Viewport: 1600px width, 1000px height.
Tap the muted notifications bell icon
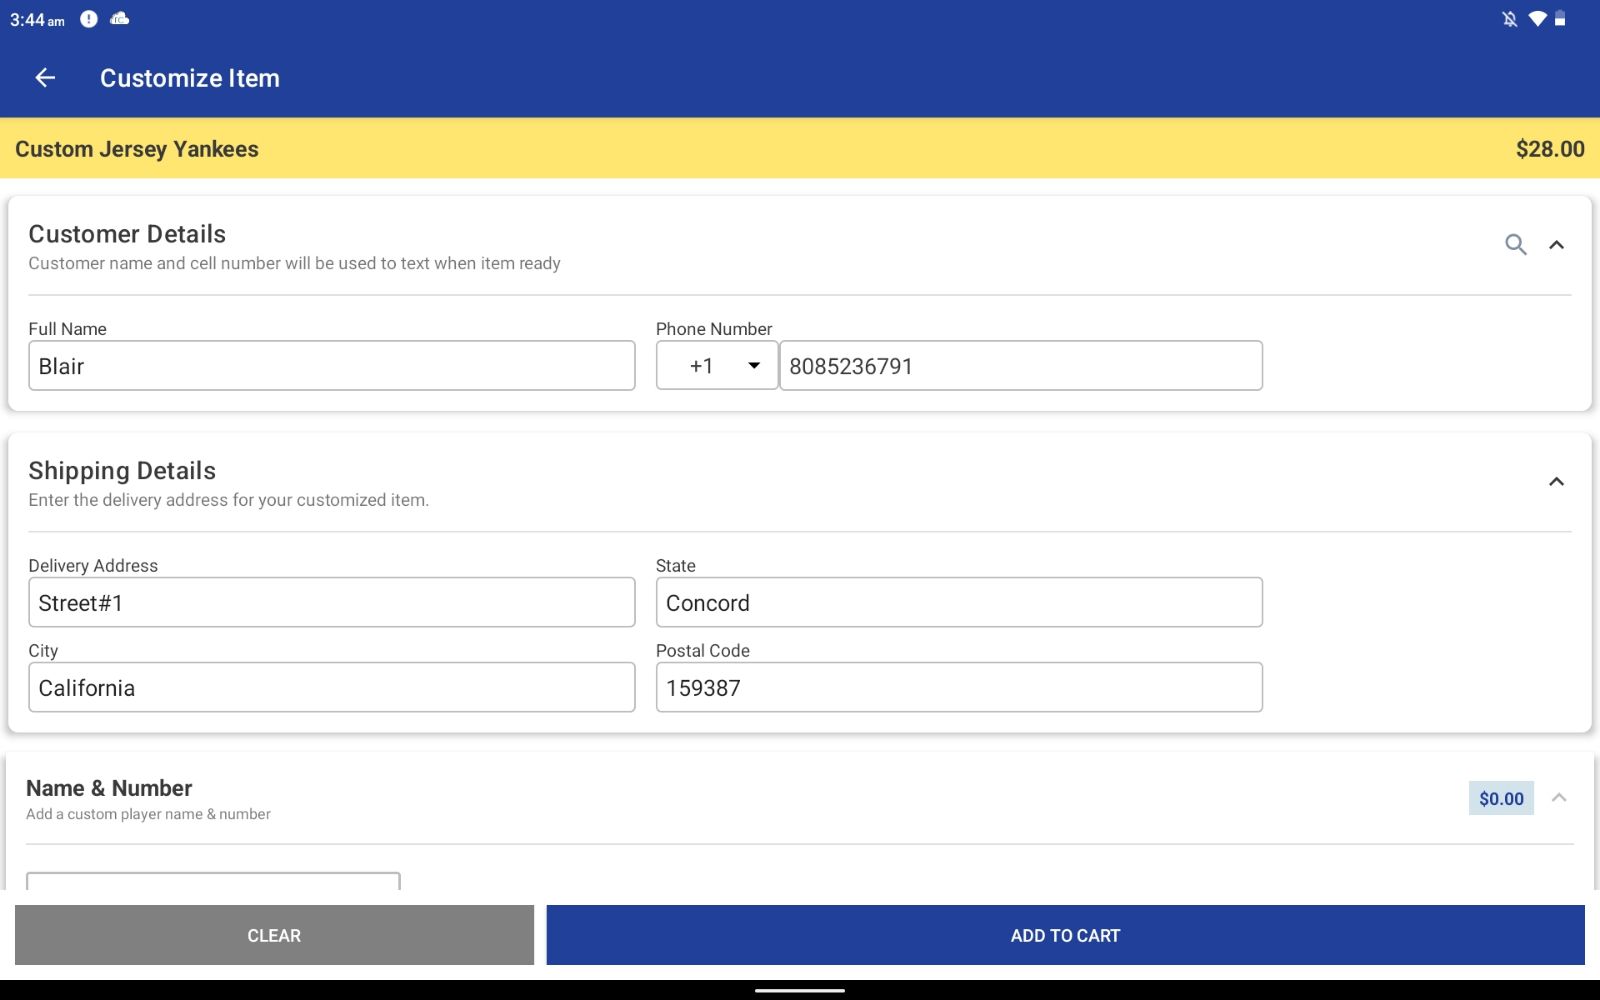(1510, 19)
